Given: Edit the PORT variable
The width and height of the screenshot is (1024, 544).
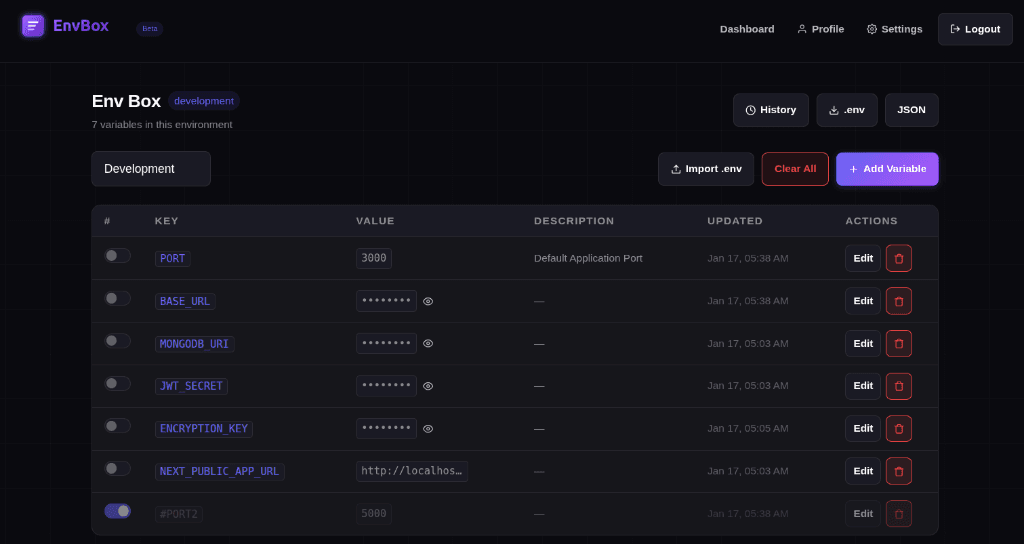Looking at the screenshot, I should pyautogui.click(x=863, y=259).
